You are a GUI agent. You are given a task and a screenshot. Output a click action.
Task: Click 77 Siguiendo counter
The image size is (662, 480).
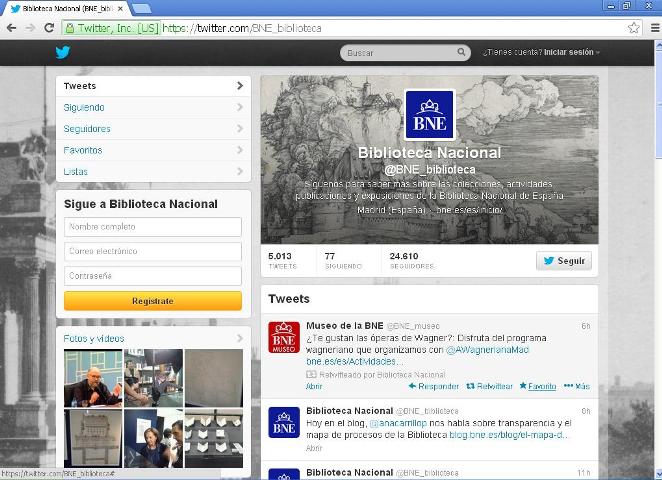[x=343, y=260]
